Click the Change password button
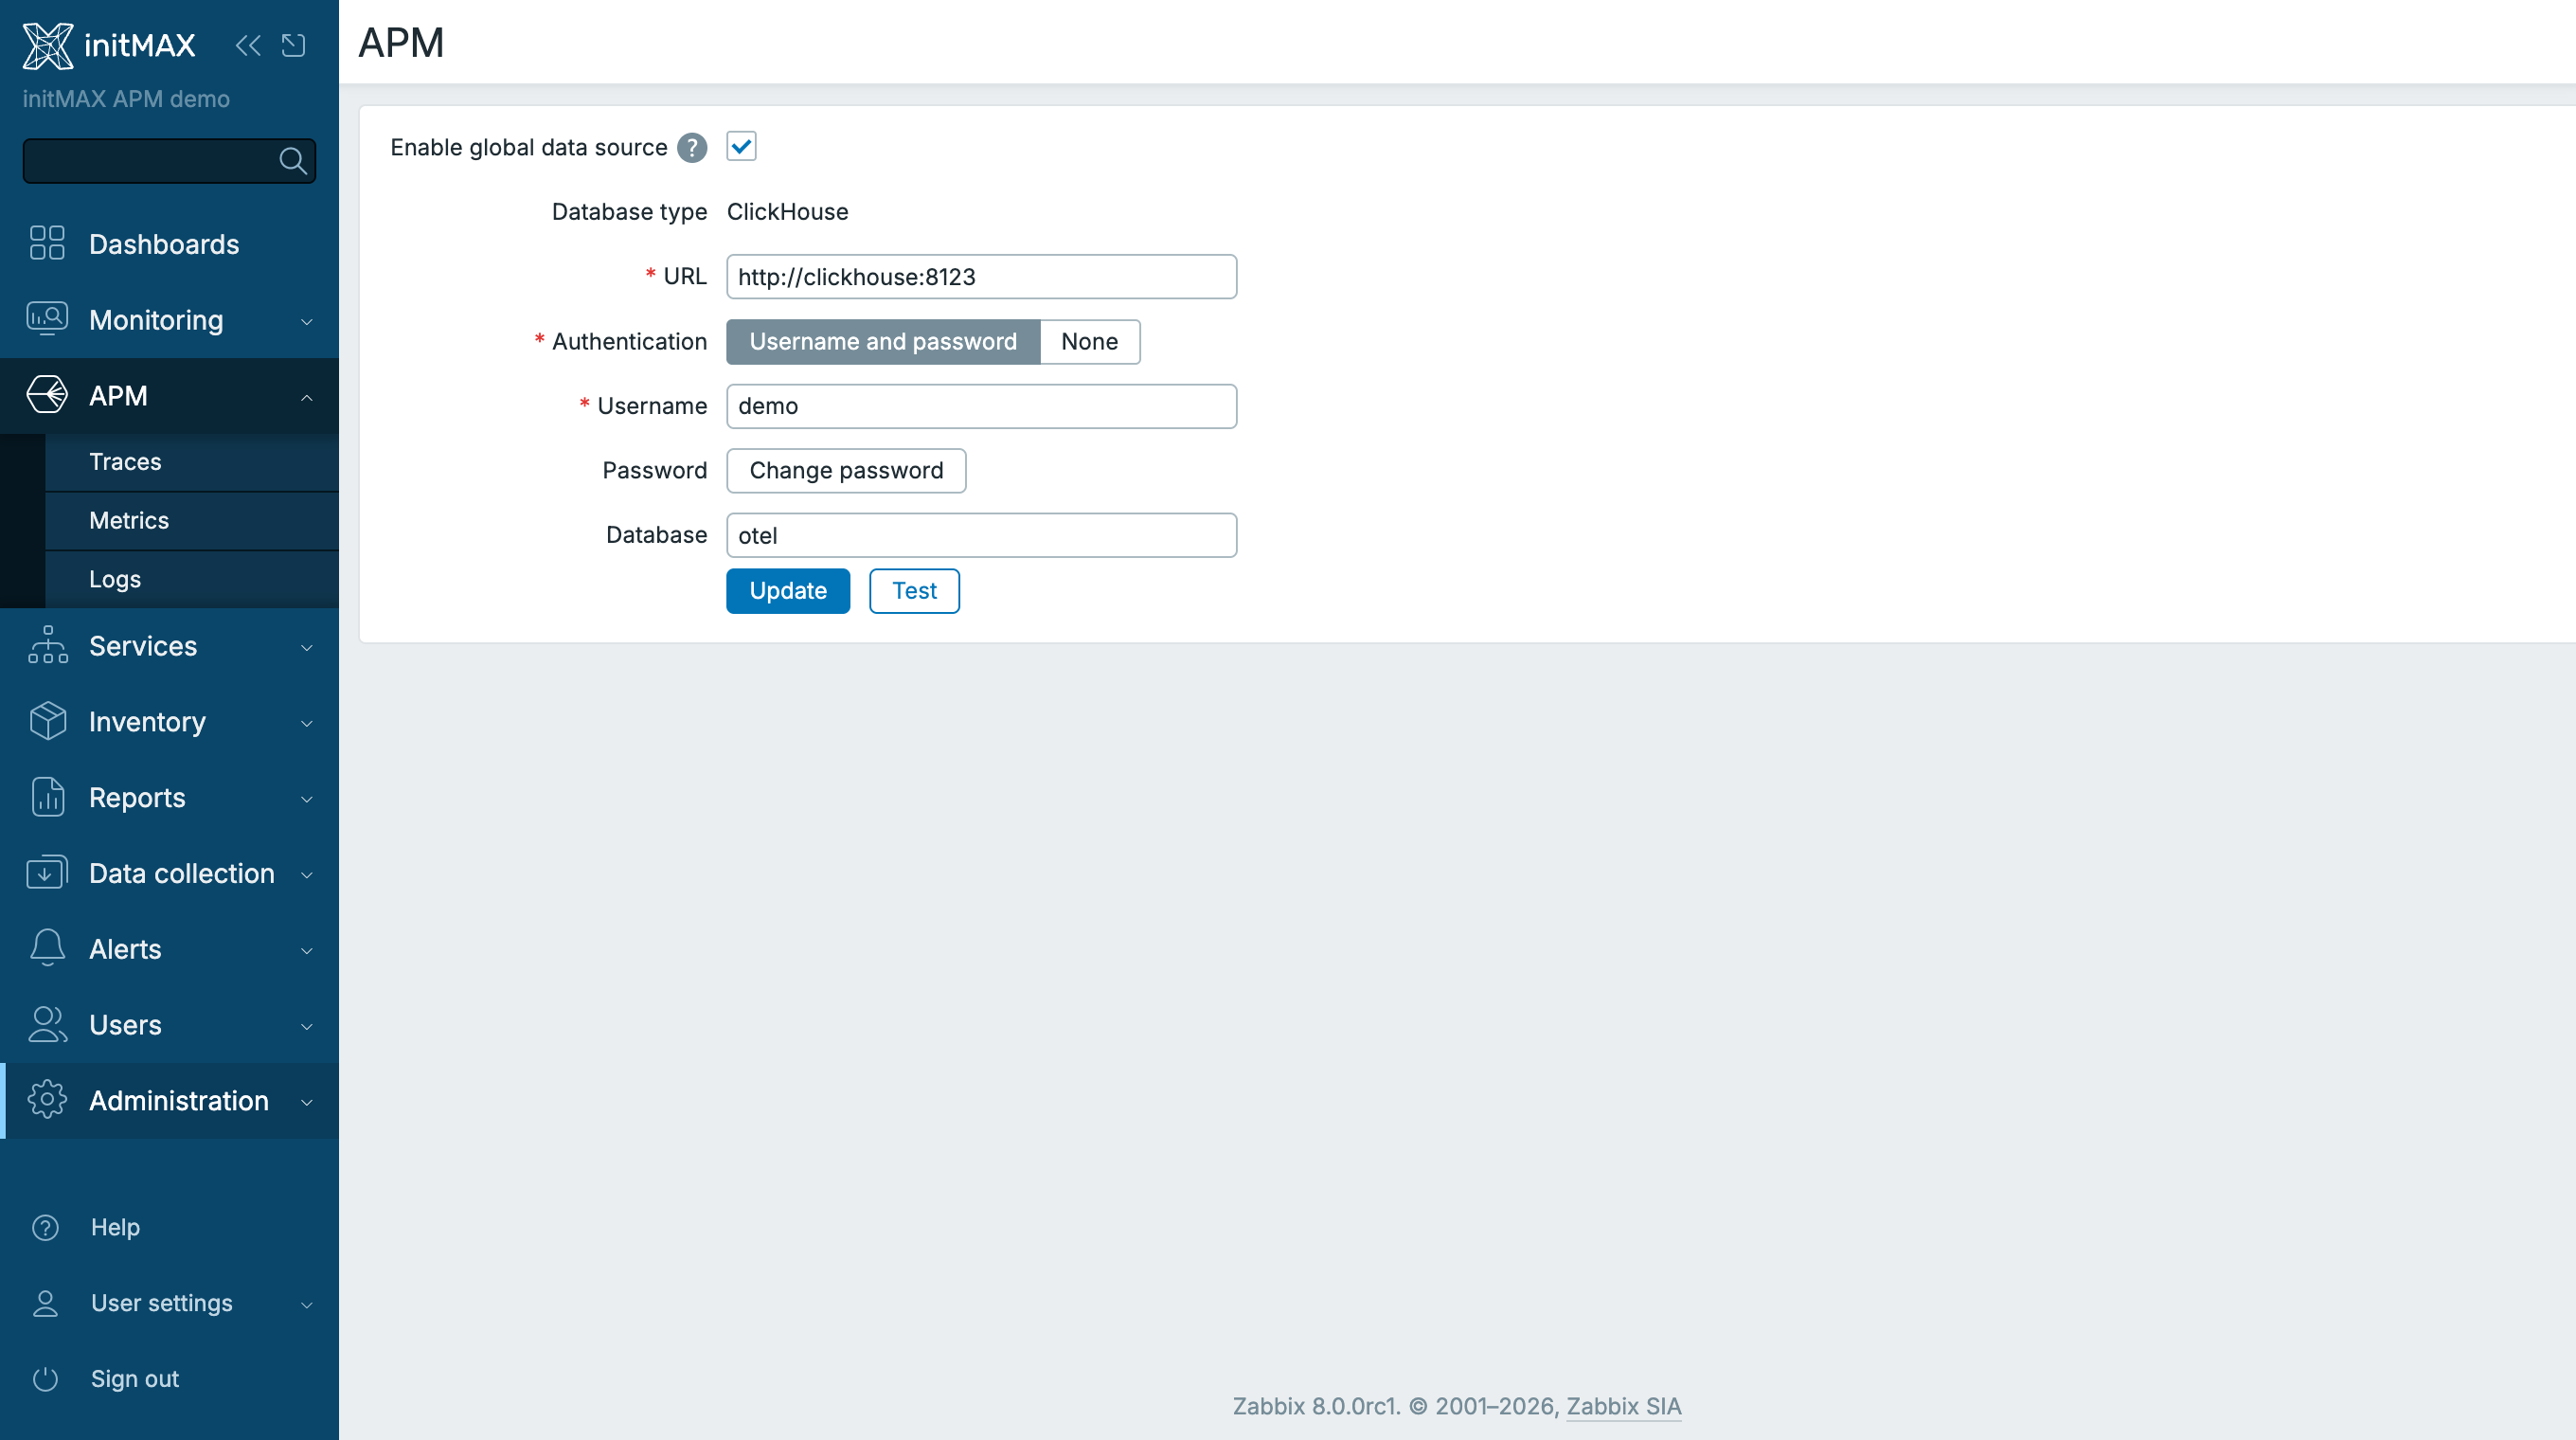2576x1440 pixels. click(846, 471)
